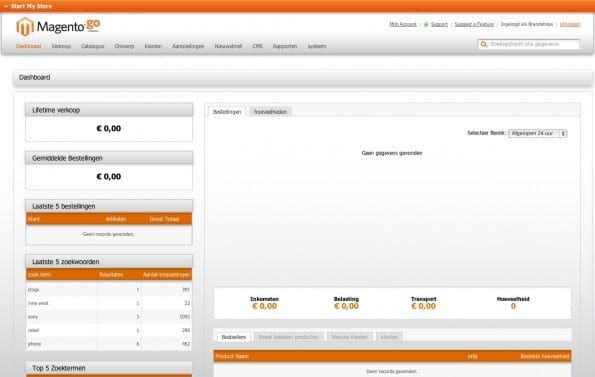Click the Laatste 5 zoekwoorden header

click(109, 262)
